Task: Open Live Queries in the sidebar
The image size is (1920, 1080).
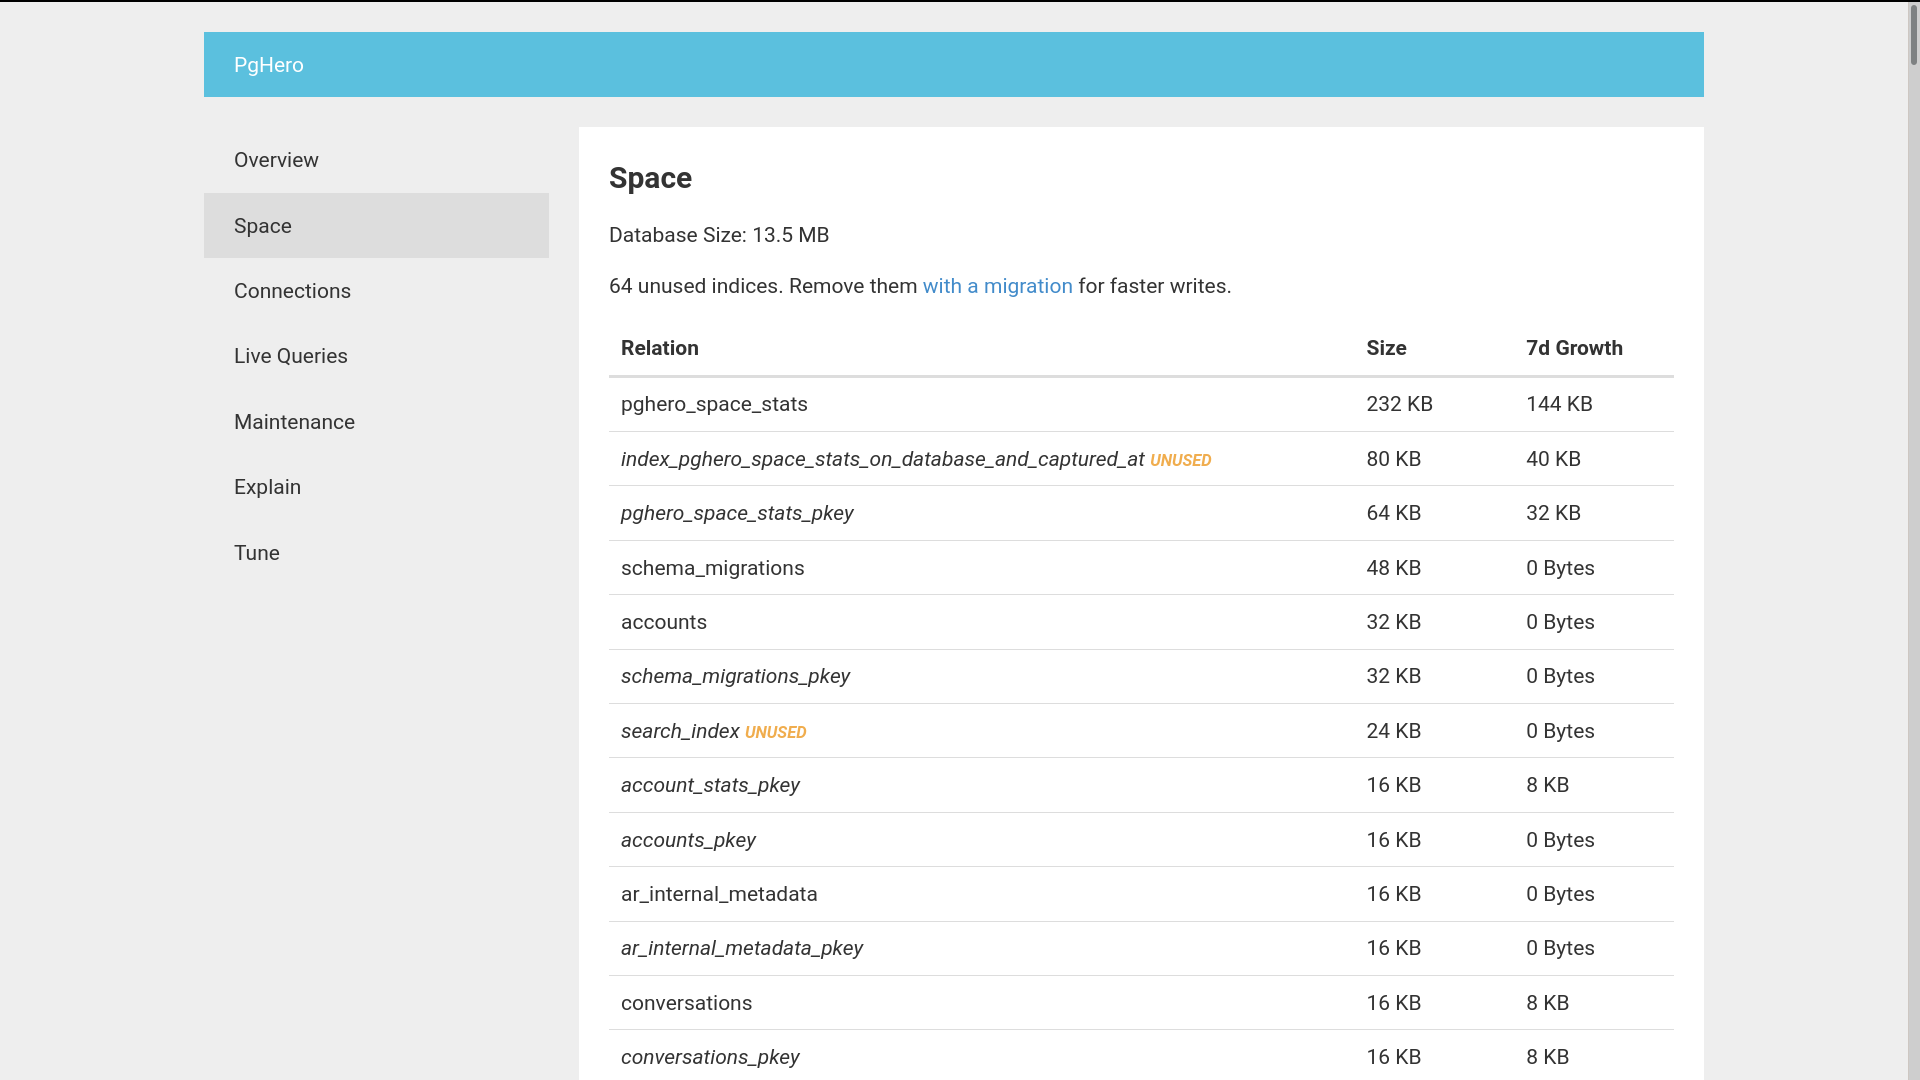Action: click(x=290, y=356)
